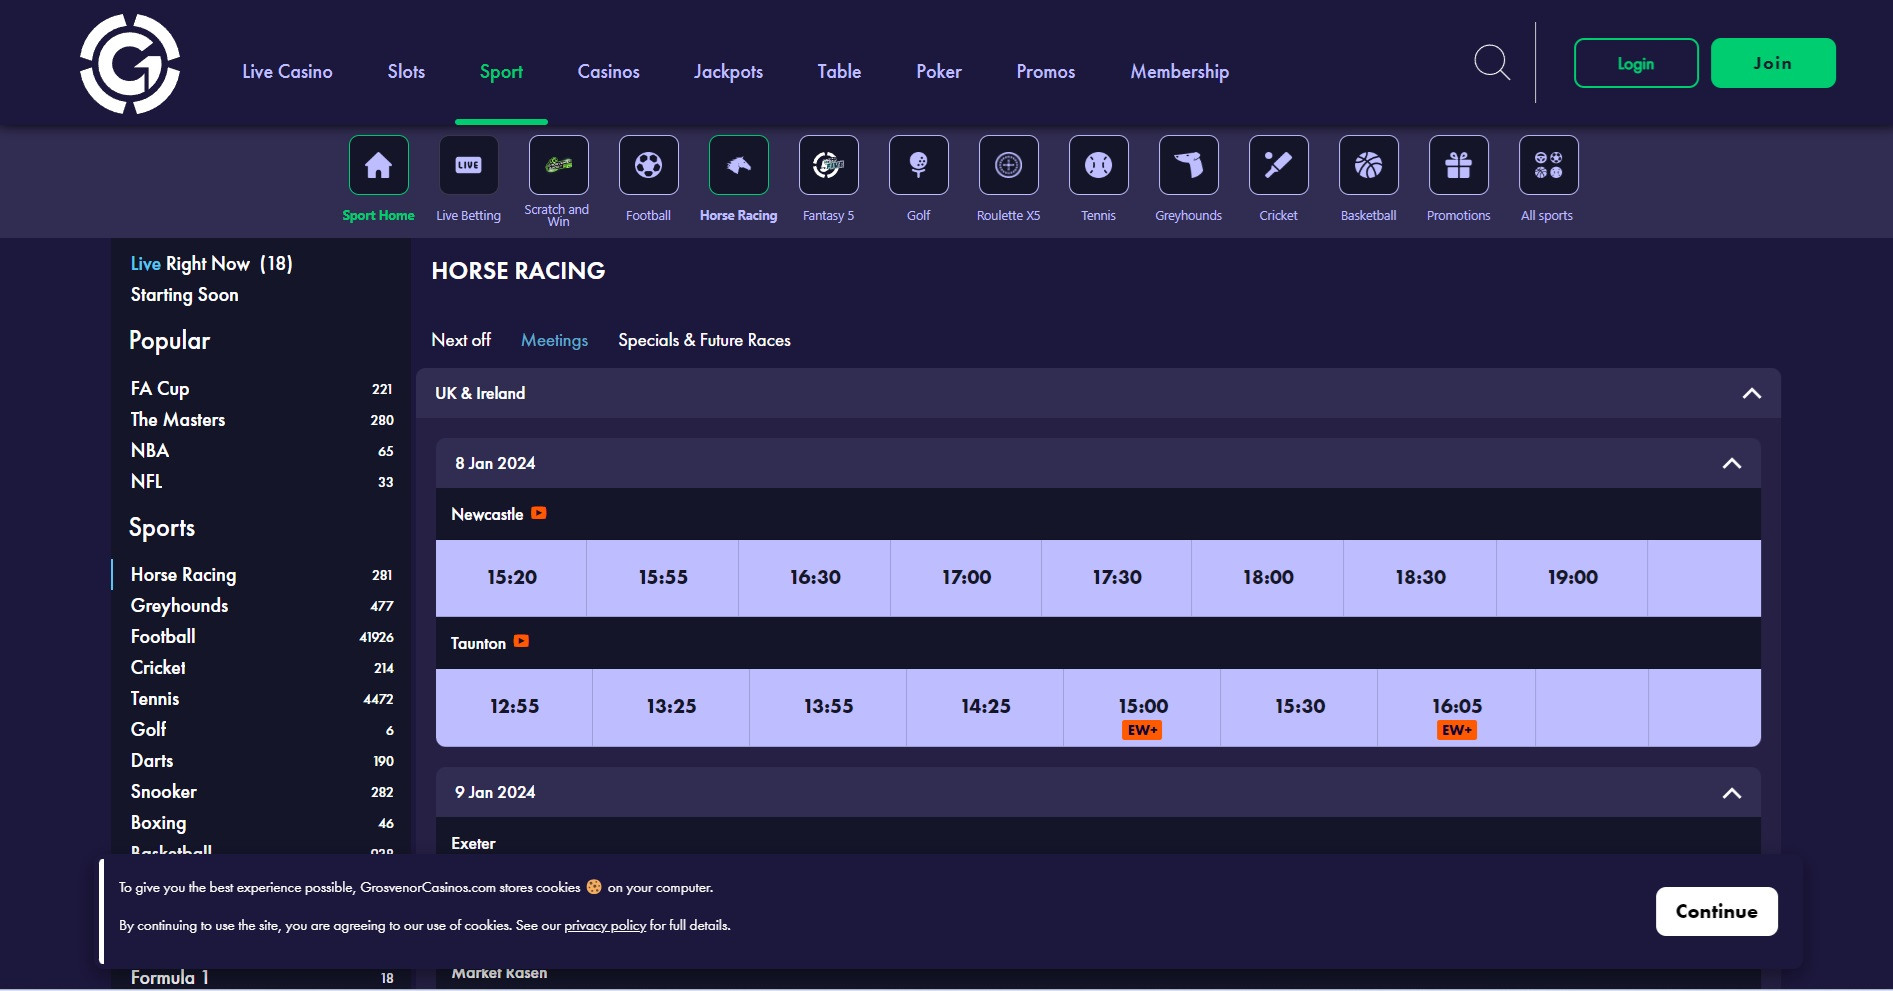The width and height of the screenshot is (1893, 991).
Task: Open the Greyhounds icon in sports bar
Action: coord(1188,166)
